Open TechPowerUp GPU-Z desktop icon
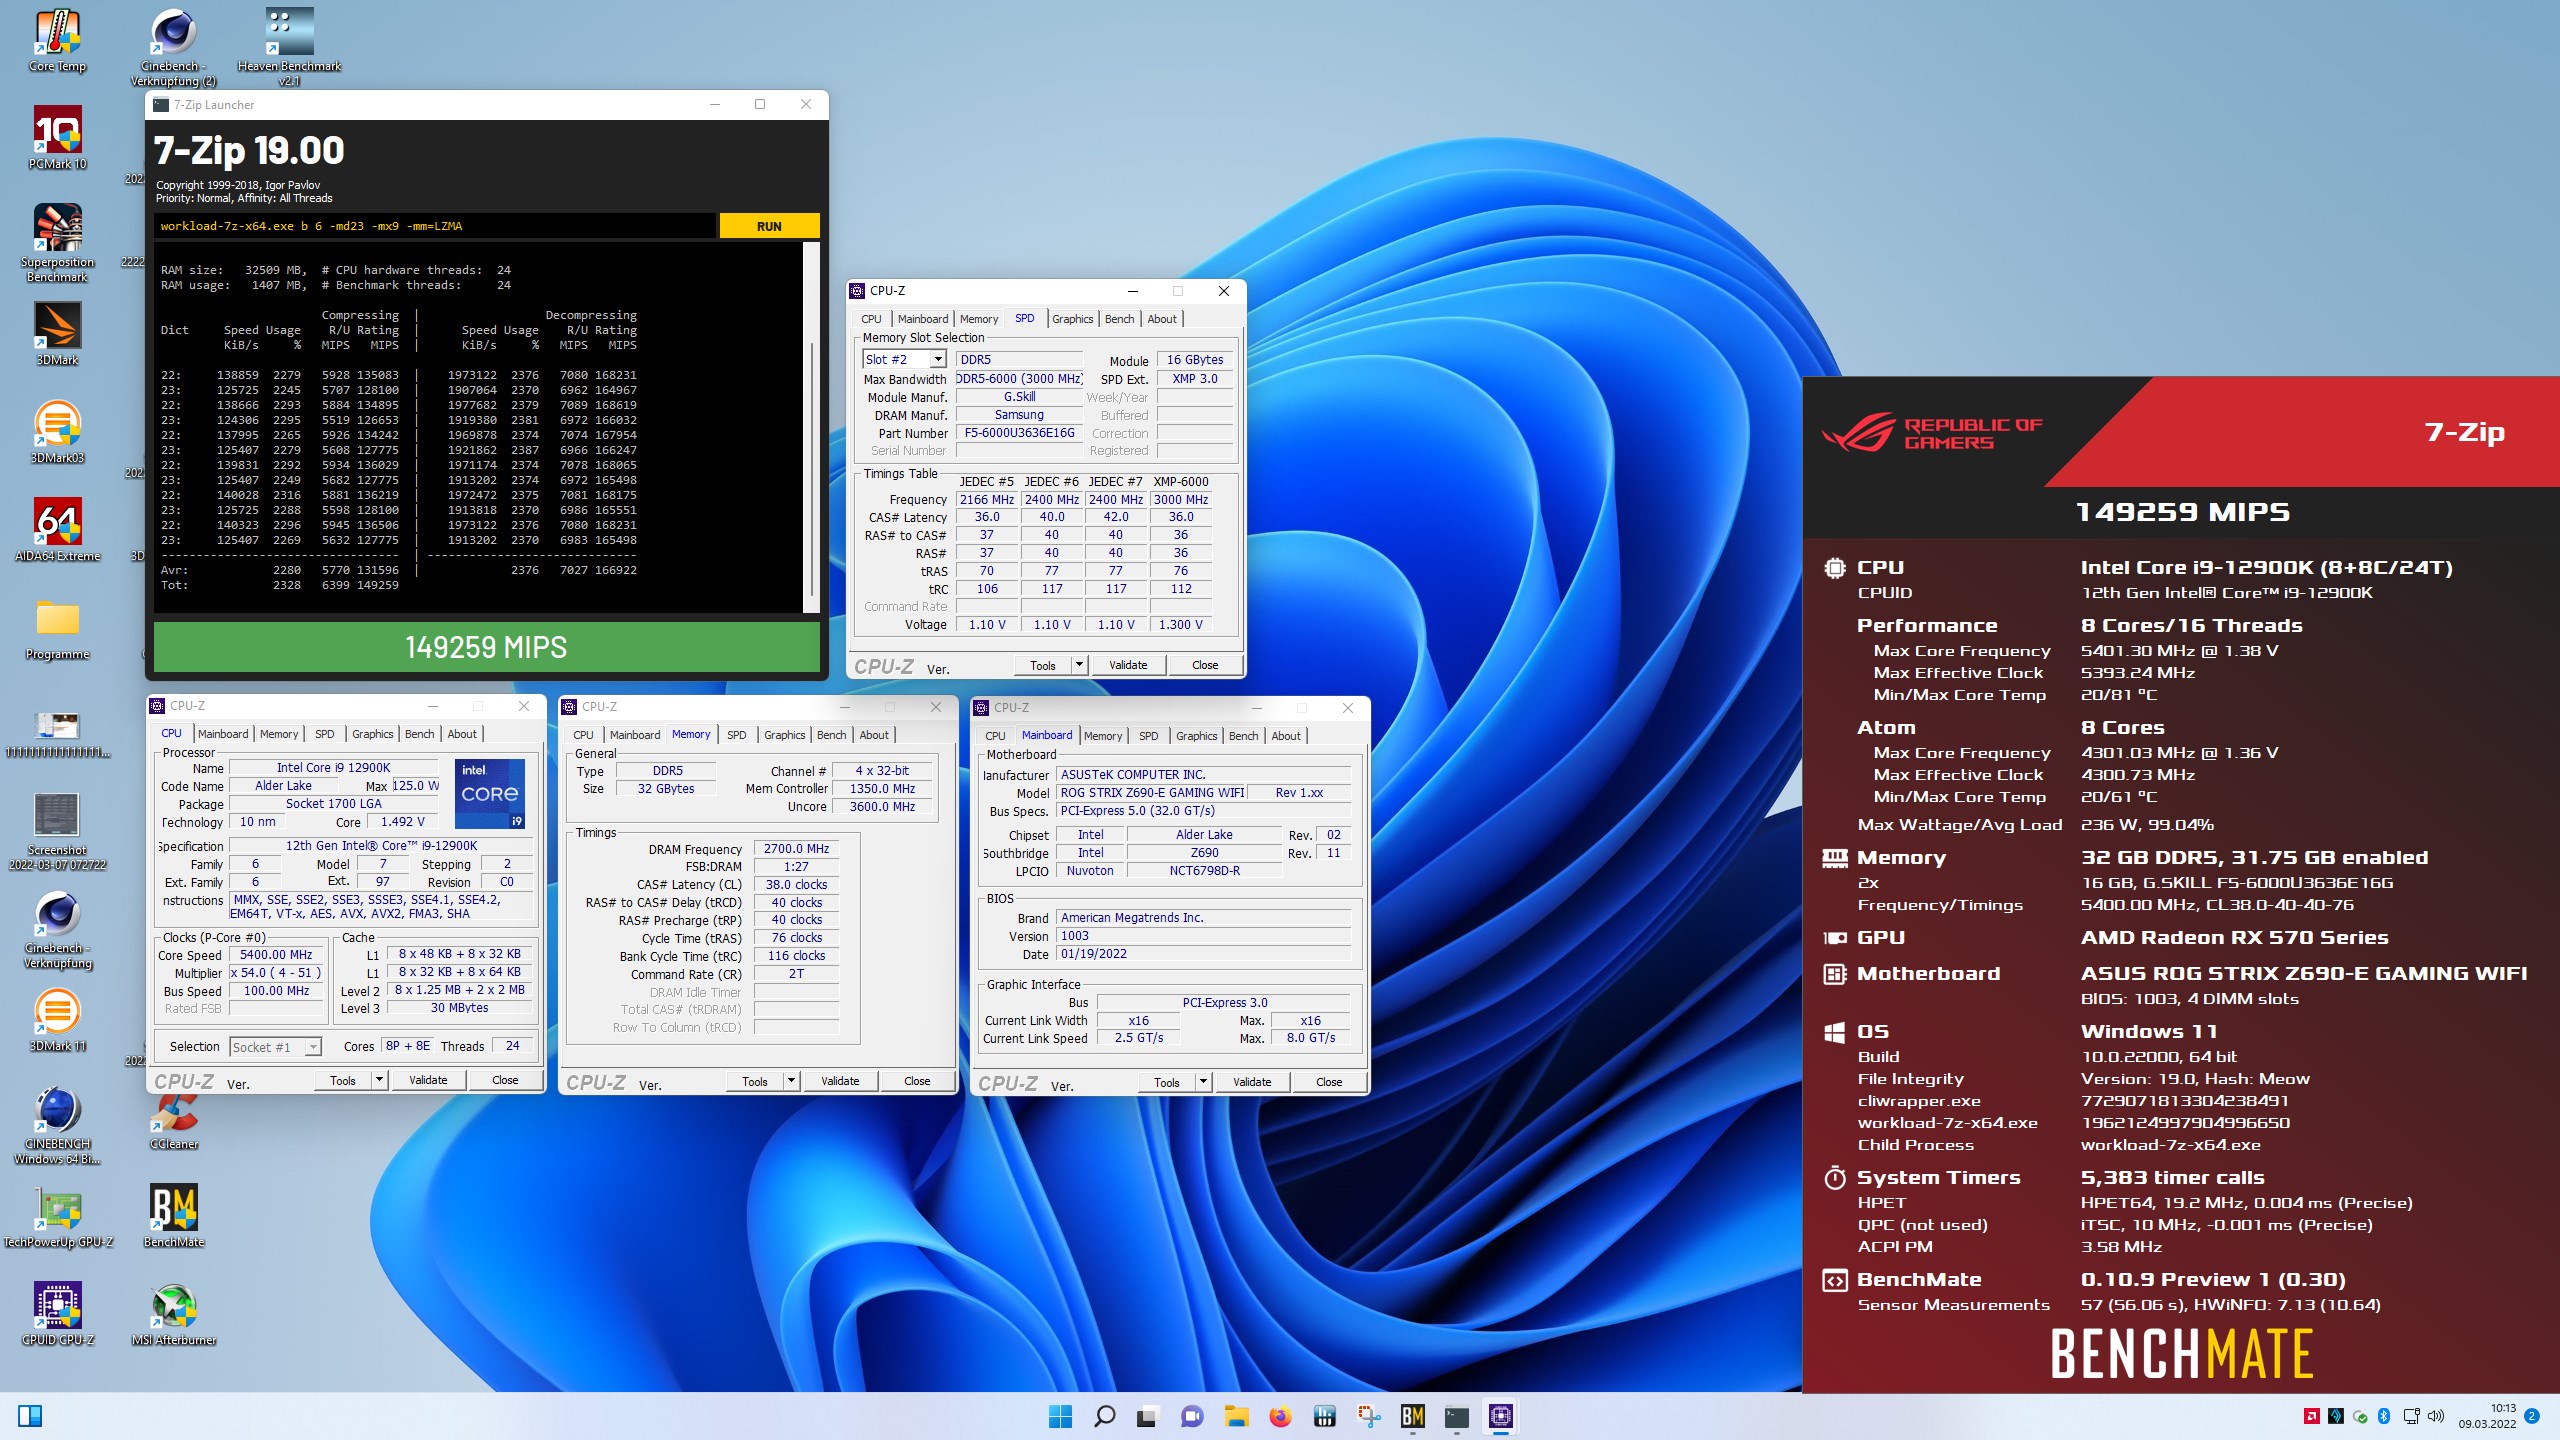 point(58,1216)
